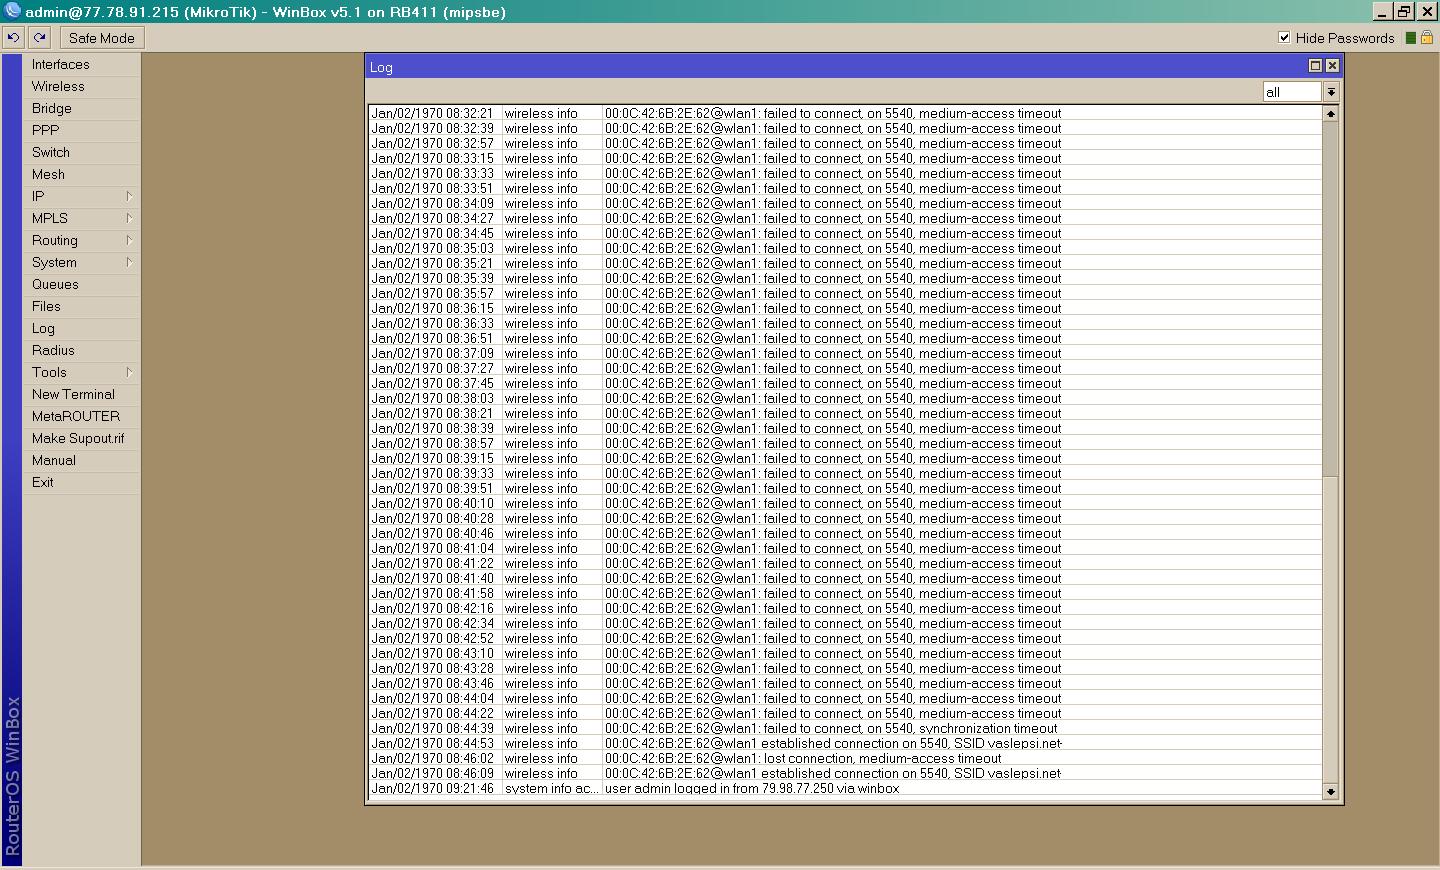The width and height of the screenshot is (1440, 870).
Task: Click the padlock secure-connection icon
Action: pos(1428,37)
